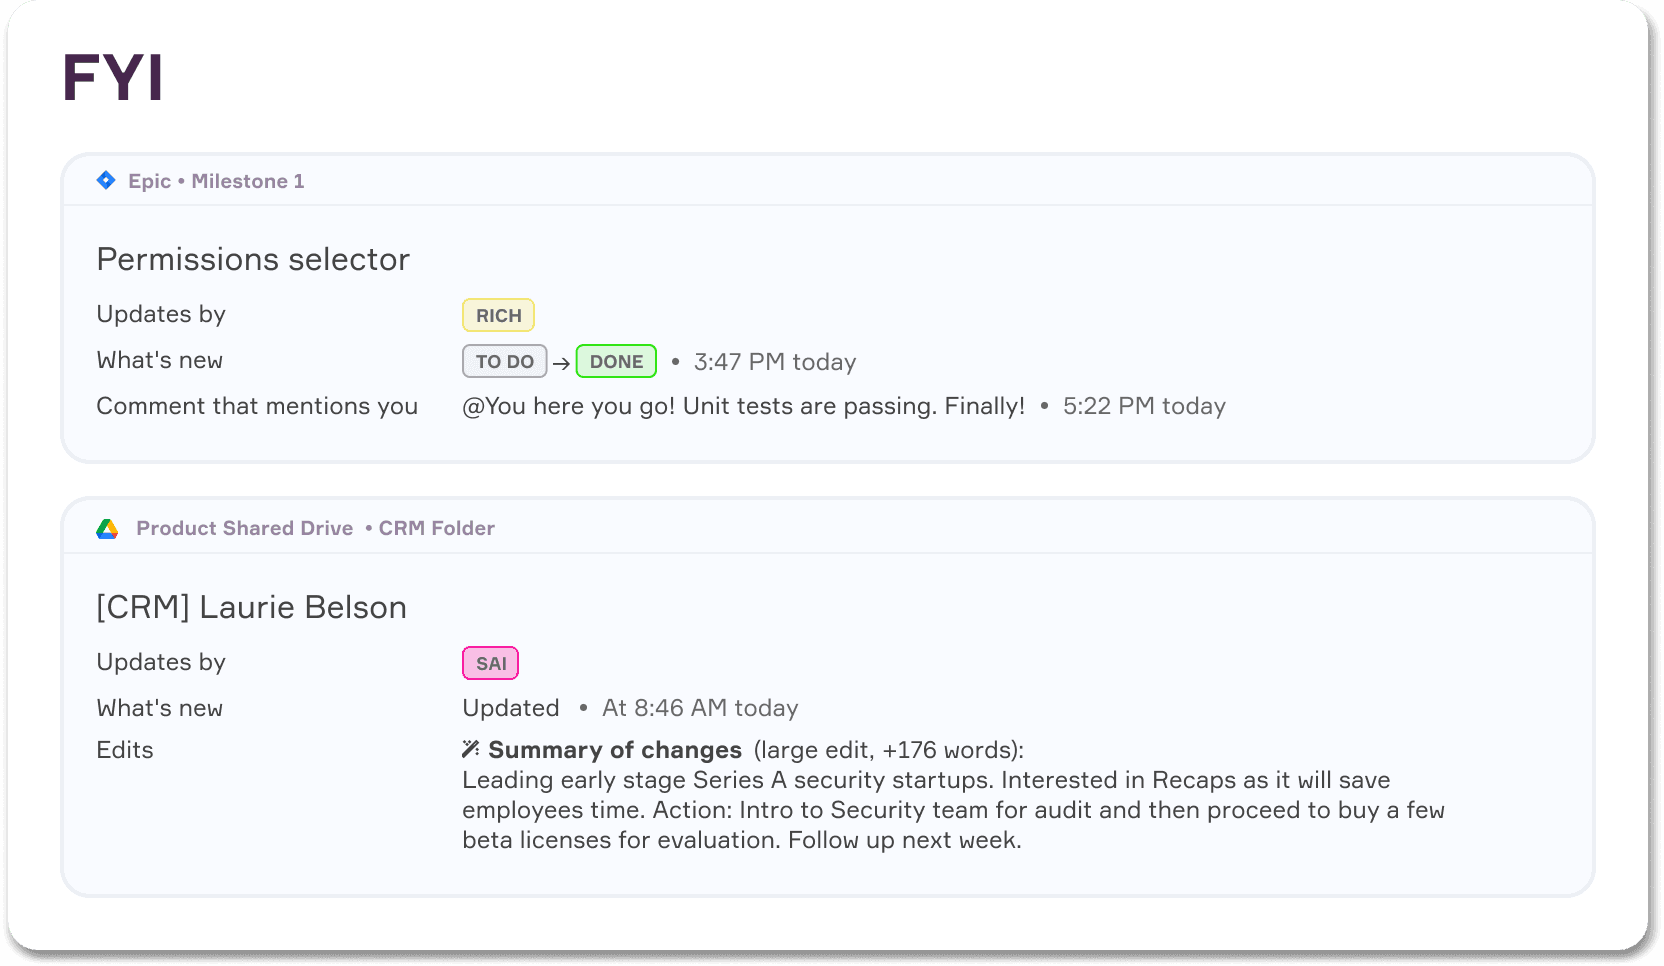This screenshot has height=966, width=1664.
Task: Open the Permissions selector title
Action: [x=253, y=259]
